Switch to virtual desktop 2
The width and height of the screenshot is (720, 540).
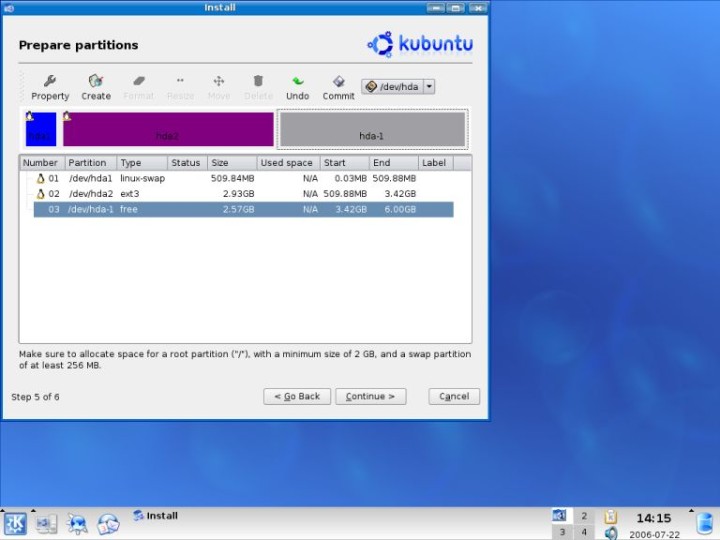pyautogui.click(x=584, y=515)
